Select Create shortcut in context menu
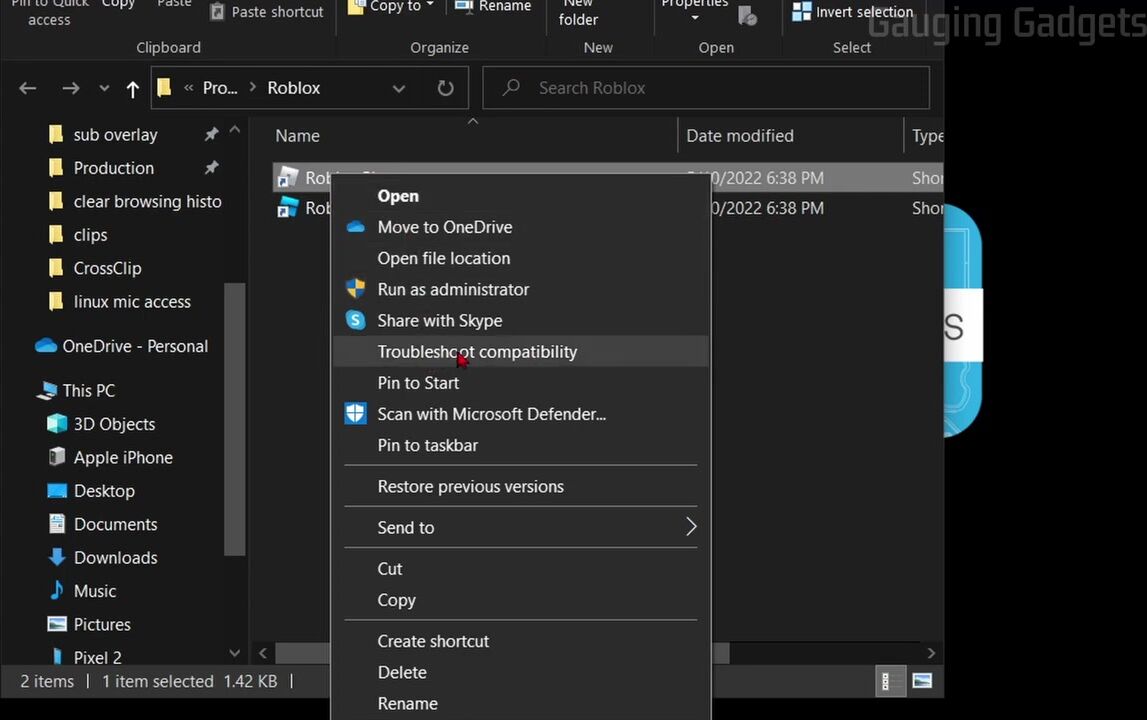Viewport: 1147px width, 720px height. point(521,641)
